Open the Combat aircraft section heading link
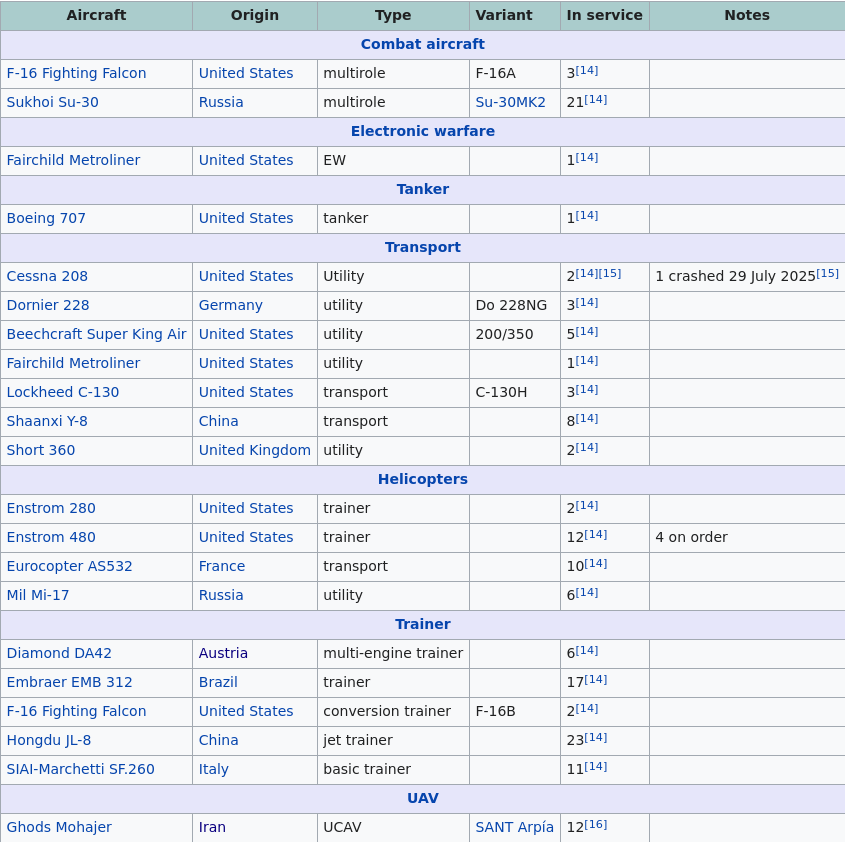 tap(422, 44)
